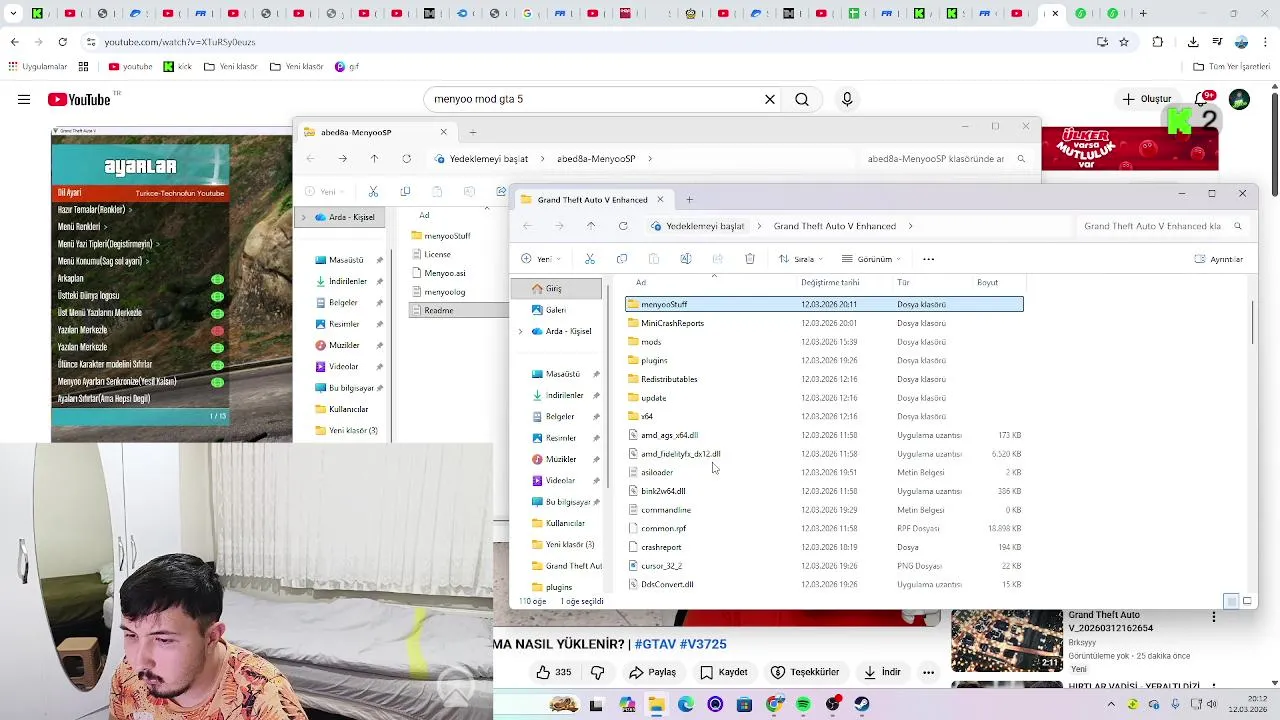This screenshot has width=1280, height=720.
Task: Open Steam from the taskbar
Action: coord(862,704)
